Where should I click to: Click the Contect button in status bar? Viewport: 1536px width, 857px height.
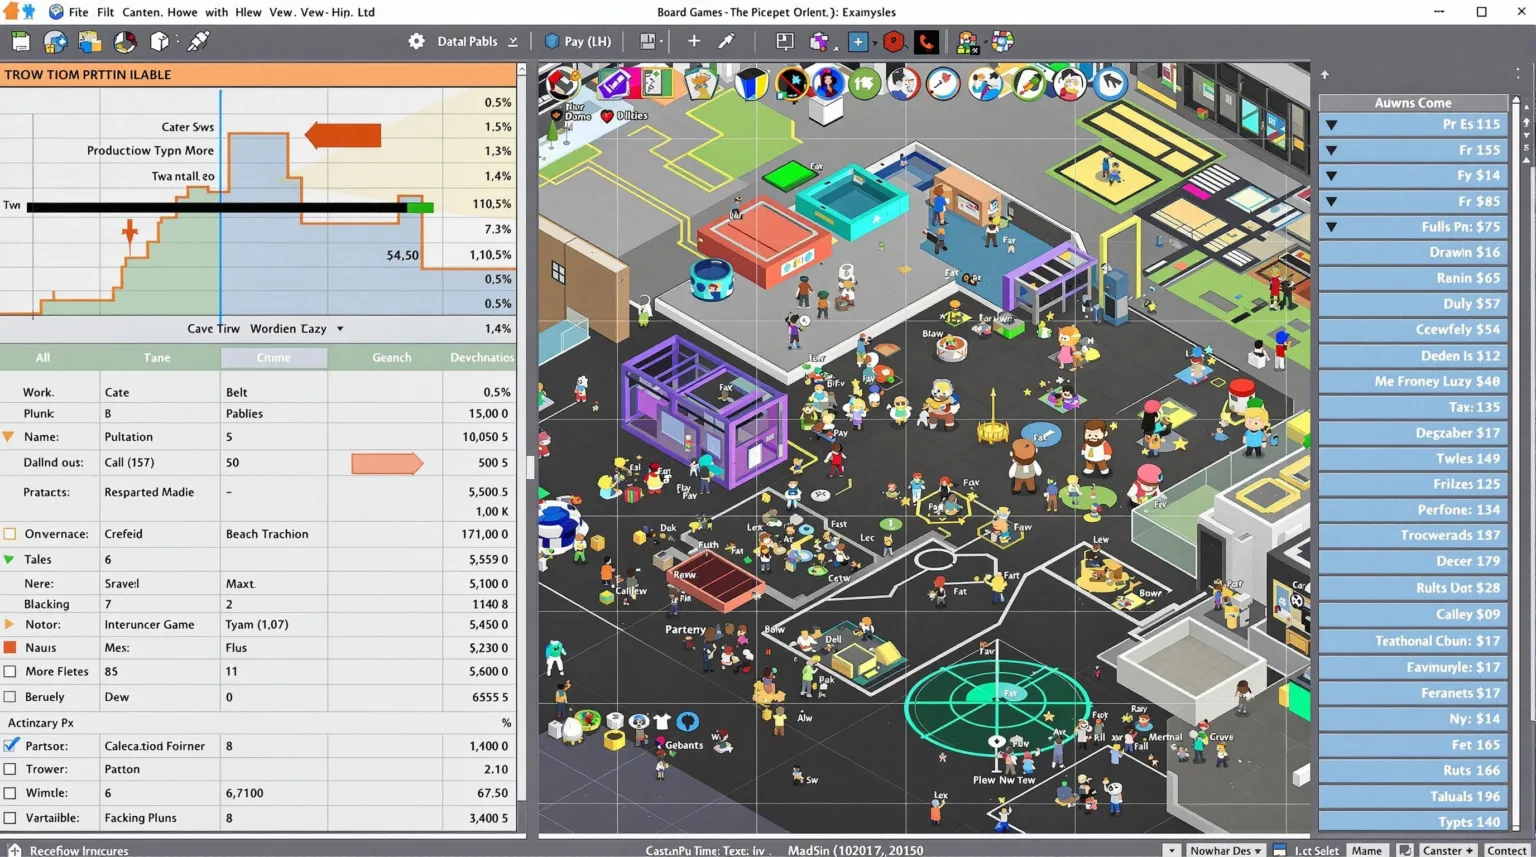point(1507,850)
